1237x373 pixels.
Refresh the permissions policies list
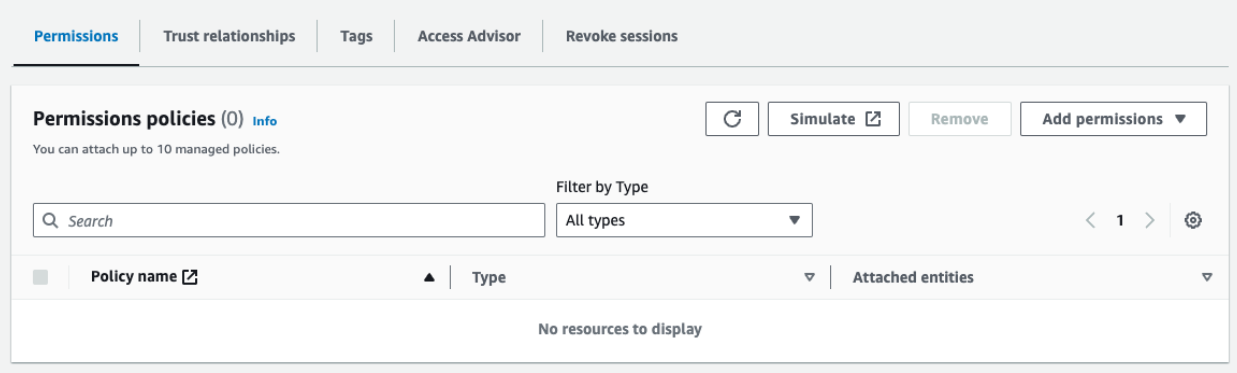pos(732,119)
